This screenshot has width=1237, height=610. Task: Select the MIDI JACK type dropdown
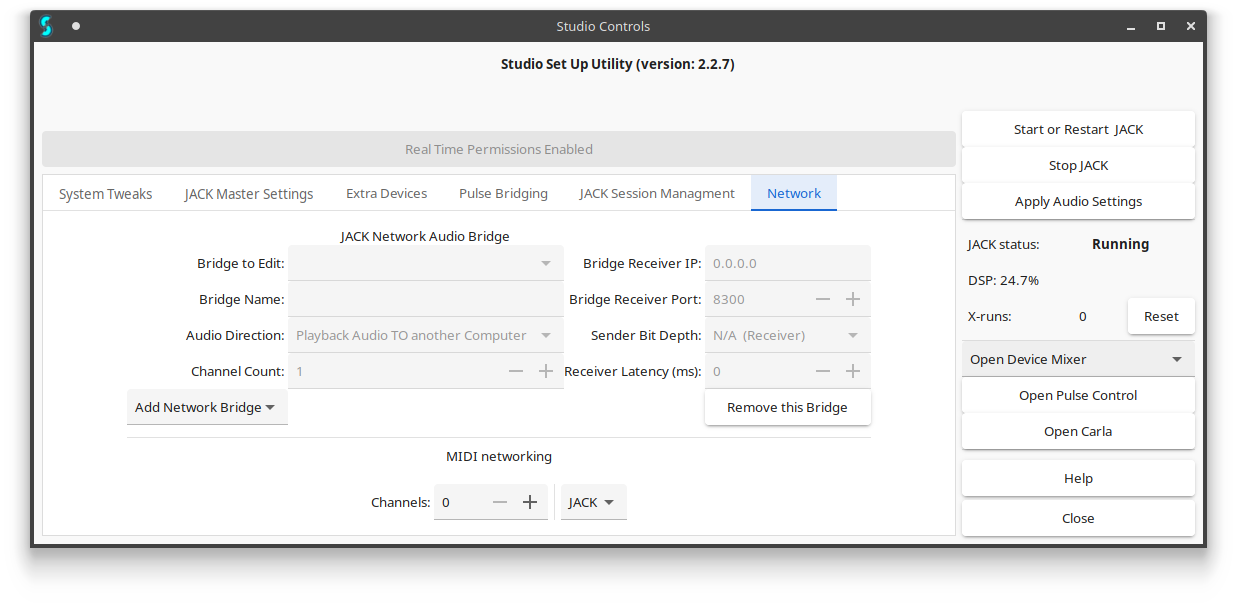pos(593,502)
